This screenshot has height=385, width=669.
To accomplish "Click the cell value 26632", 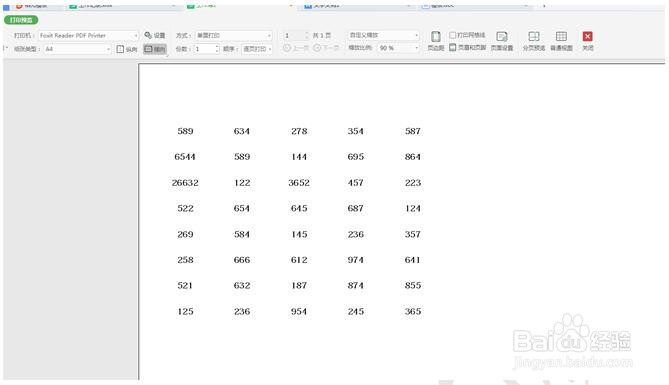I will (185, 183).
